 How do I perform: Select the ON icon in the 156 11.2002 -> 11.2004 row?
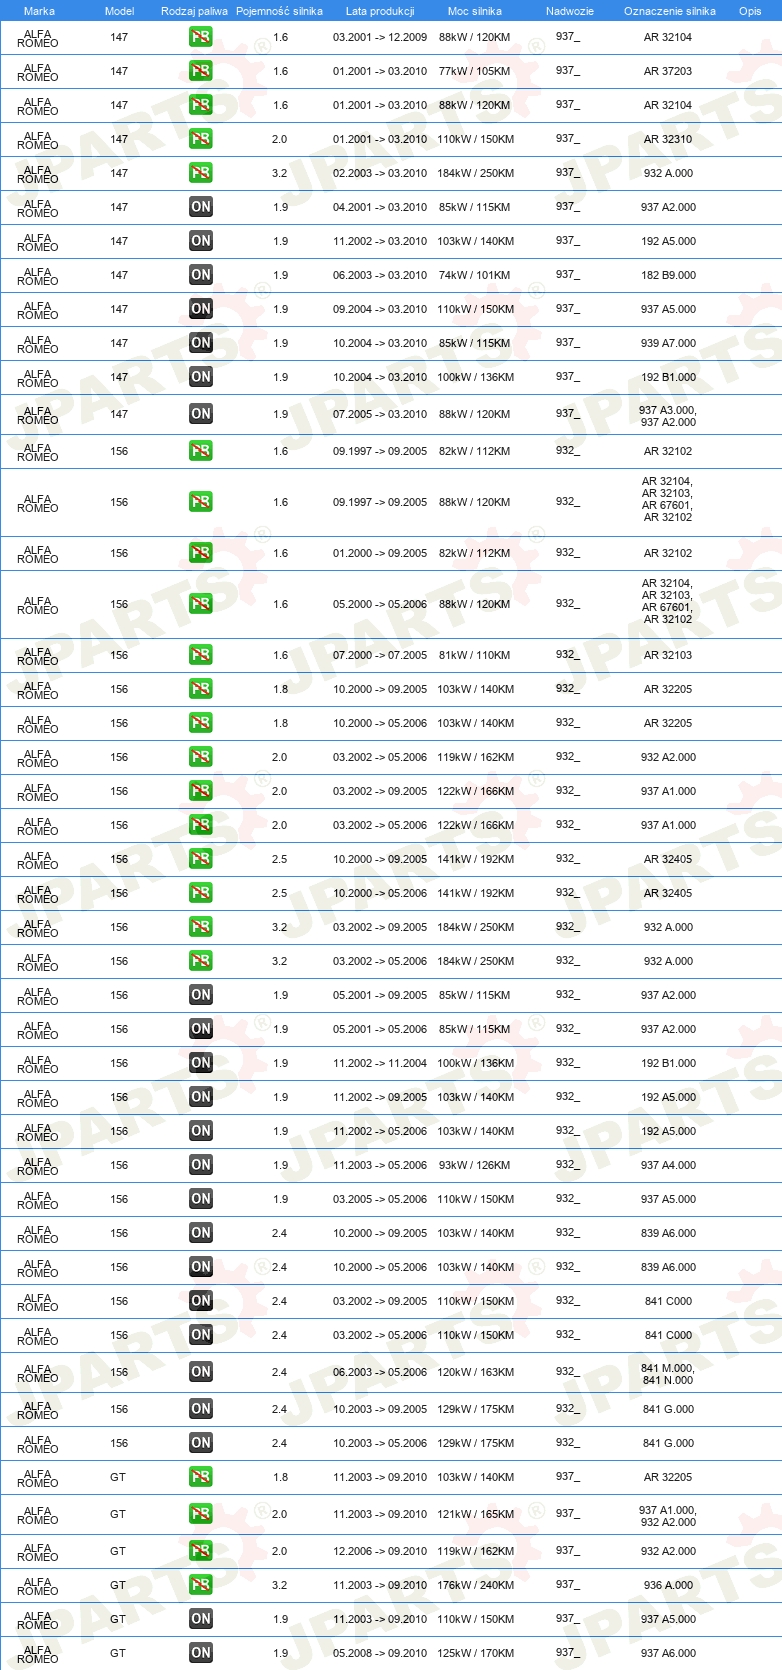(x=201, y=1063)
